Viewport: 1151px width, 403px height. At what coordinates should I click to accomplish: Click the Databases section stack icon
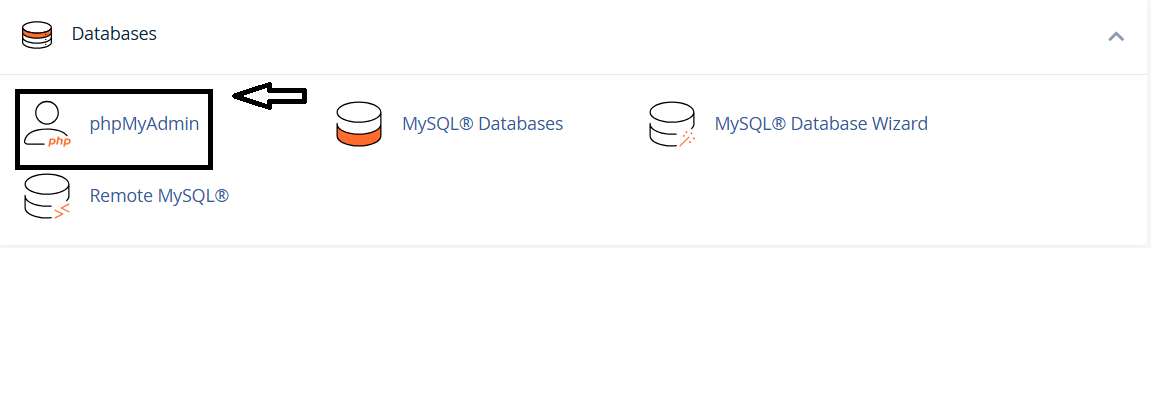[x=37, y=34]
